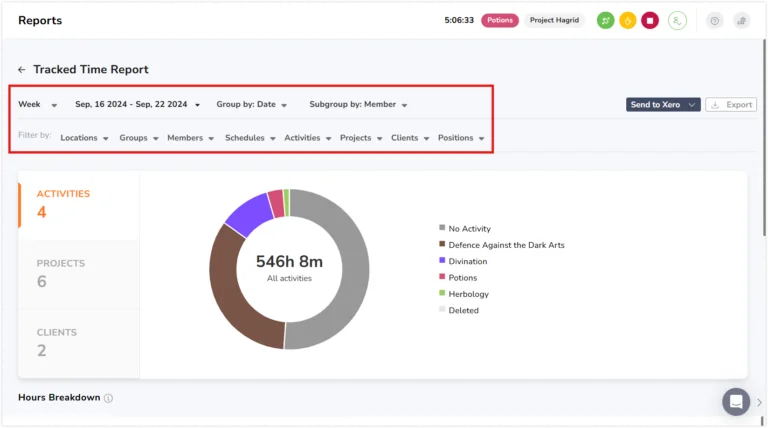Viewport: 768px width, 428px height.
Task: Click the green switch activity button
Action: click(605, 21)
